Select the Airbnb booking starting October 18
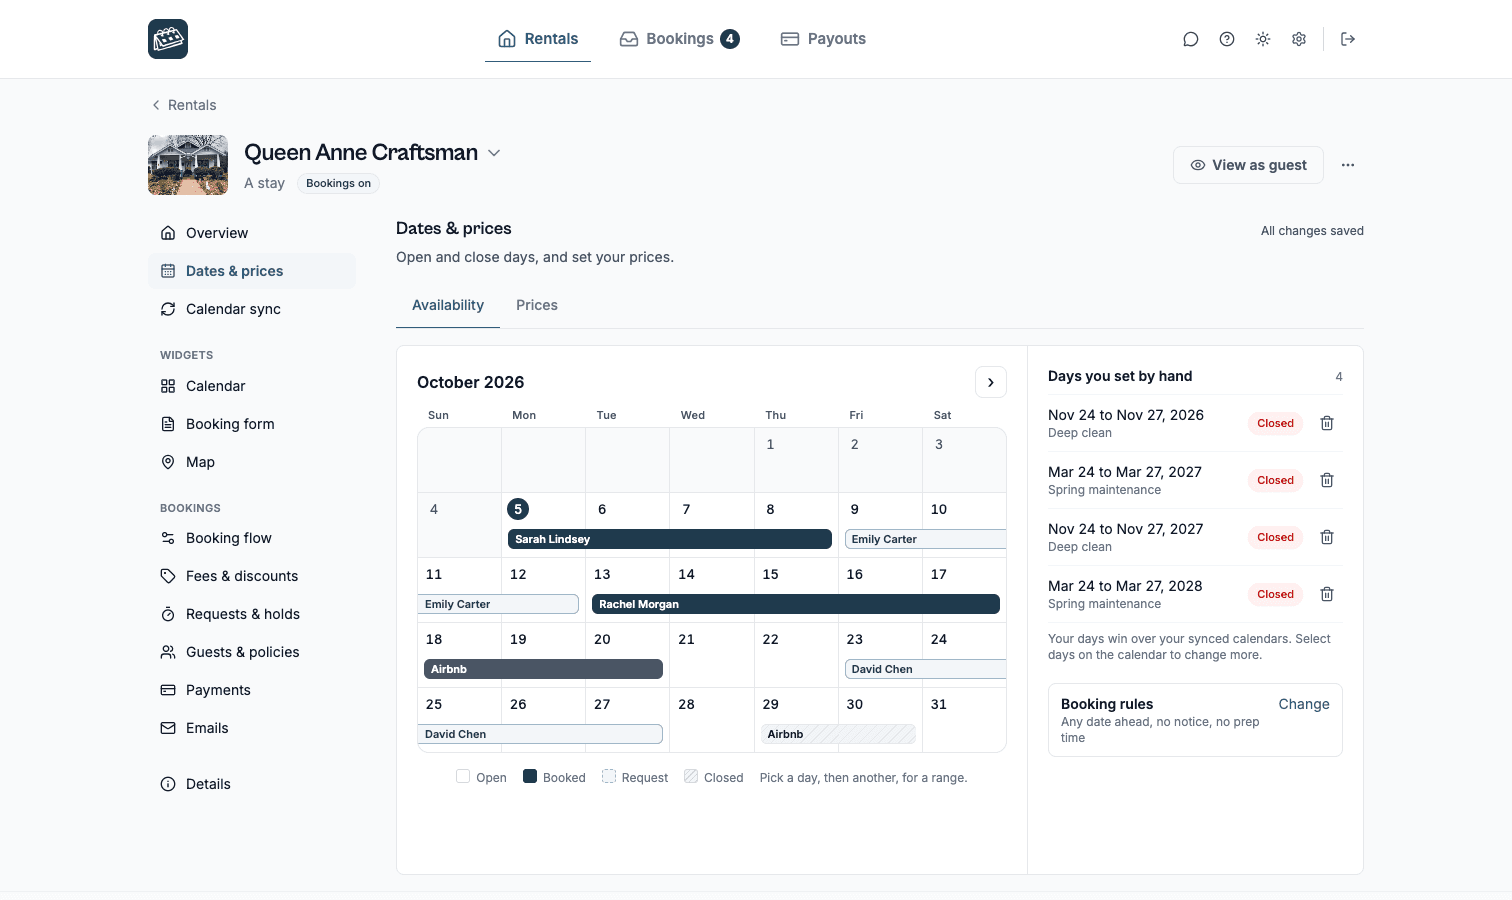Screen dimensions: 1512x900 [x=543, y=669]
